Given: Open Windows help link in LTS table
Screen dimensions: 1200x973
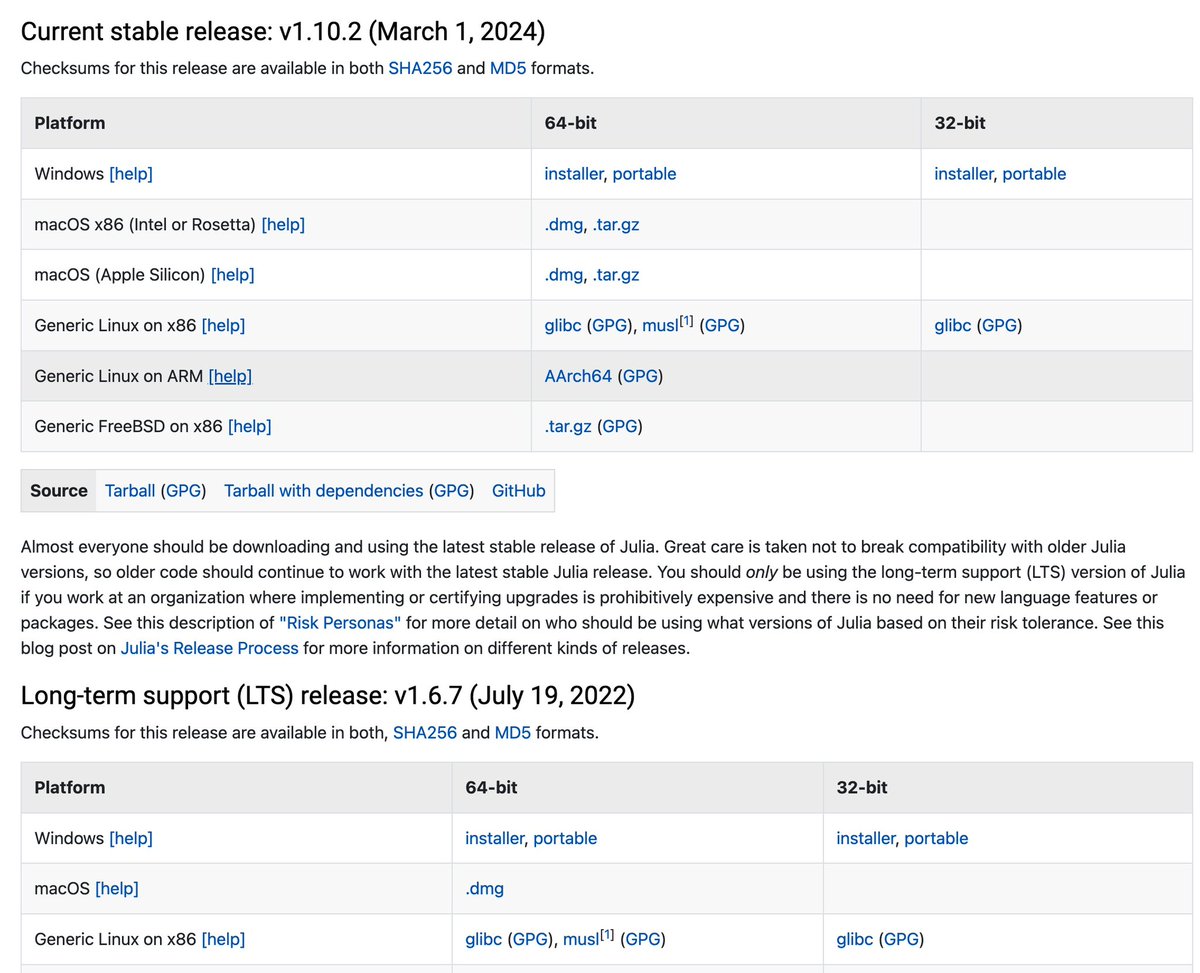Looking at the screenshot, I should tap(131, 838).
